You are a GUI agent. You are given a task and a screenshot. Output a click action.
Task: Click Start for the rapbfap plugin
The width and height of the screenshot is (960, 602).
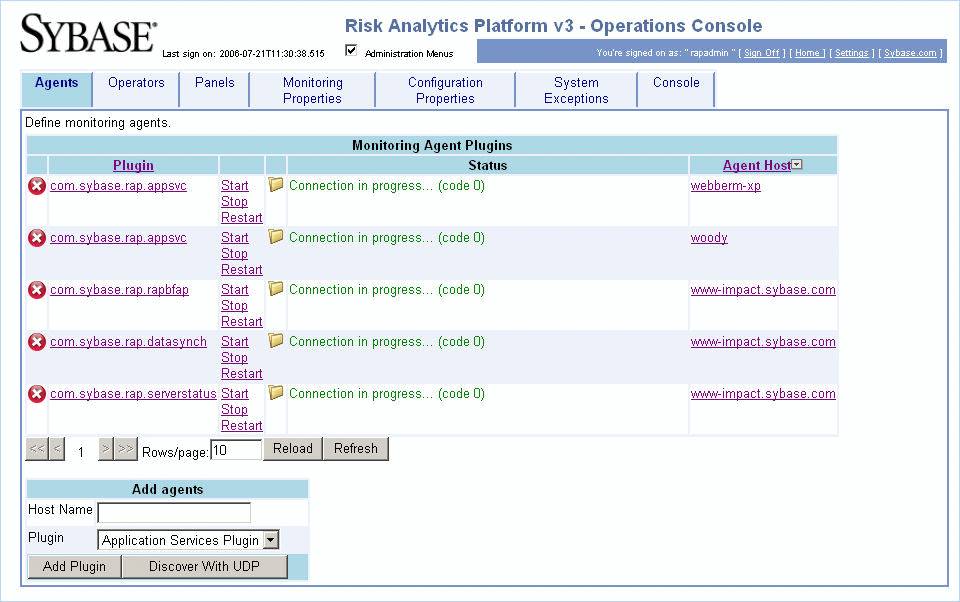(x=234, y=290)
